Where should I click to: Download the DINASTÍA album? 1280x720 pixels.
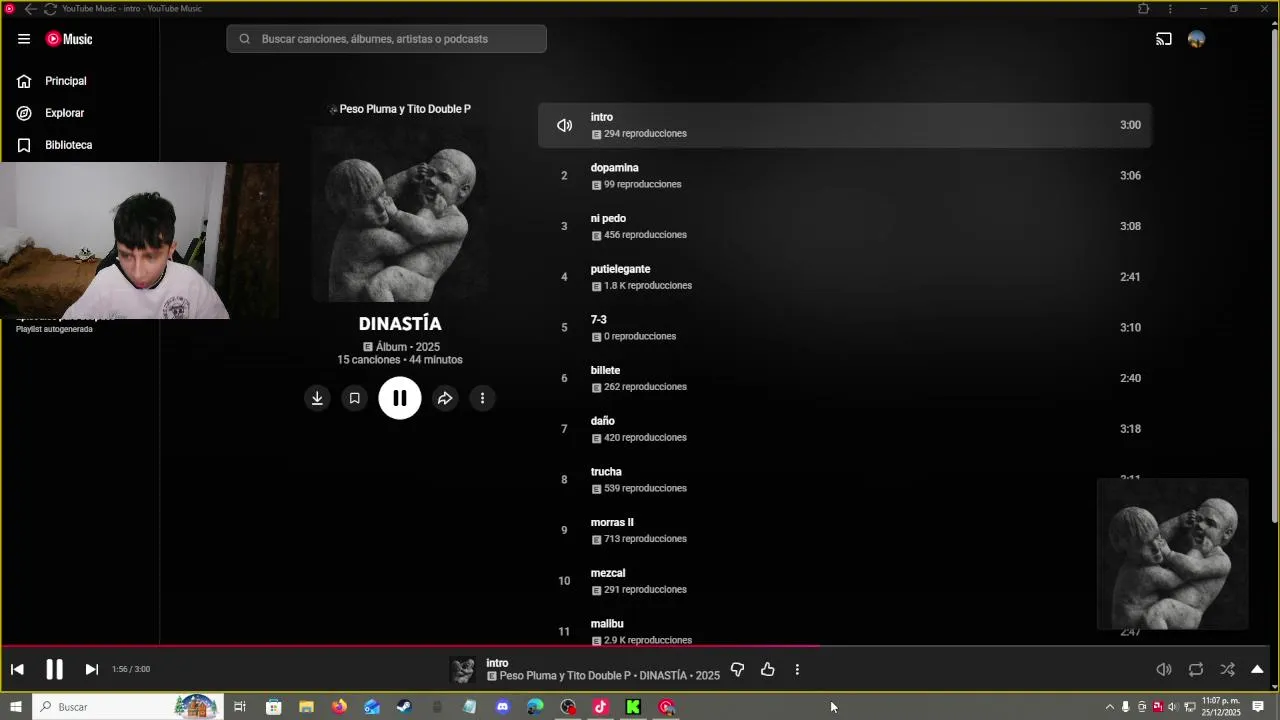pos(317,398)
